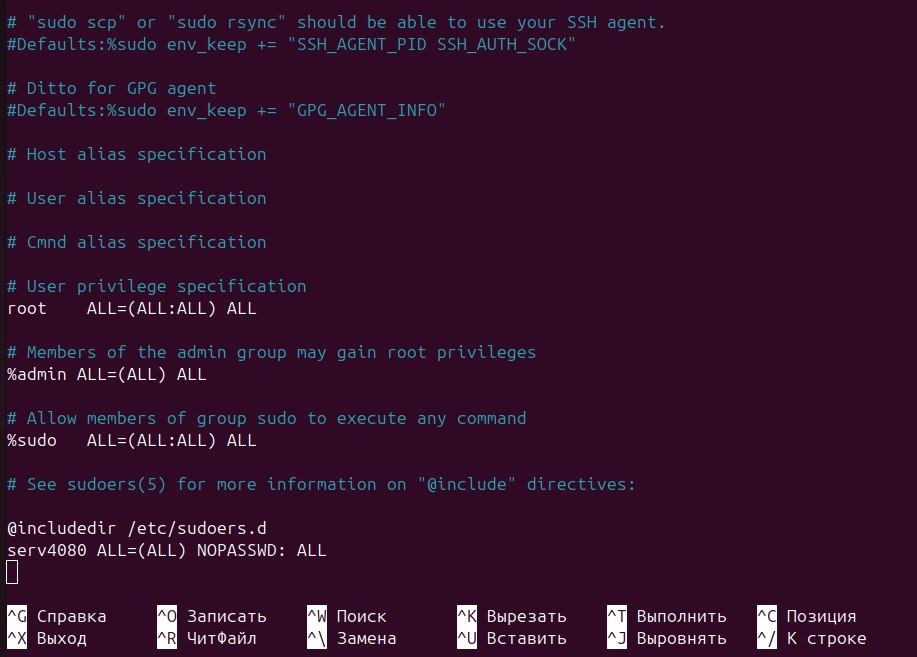Select the ^K Вырезать cut shortcut
This screenshot has width=917, height=657.
[511, 616]
